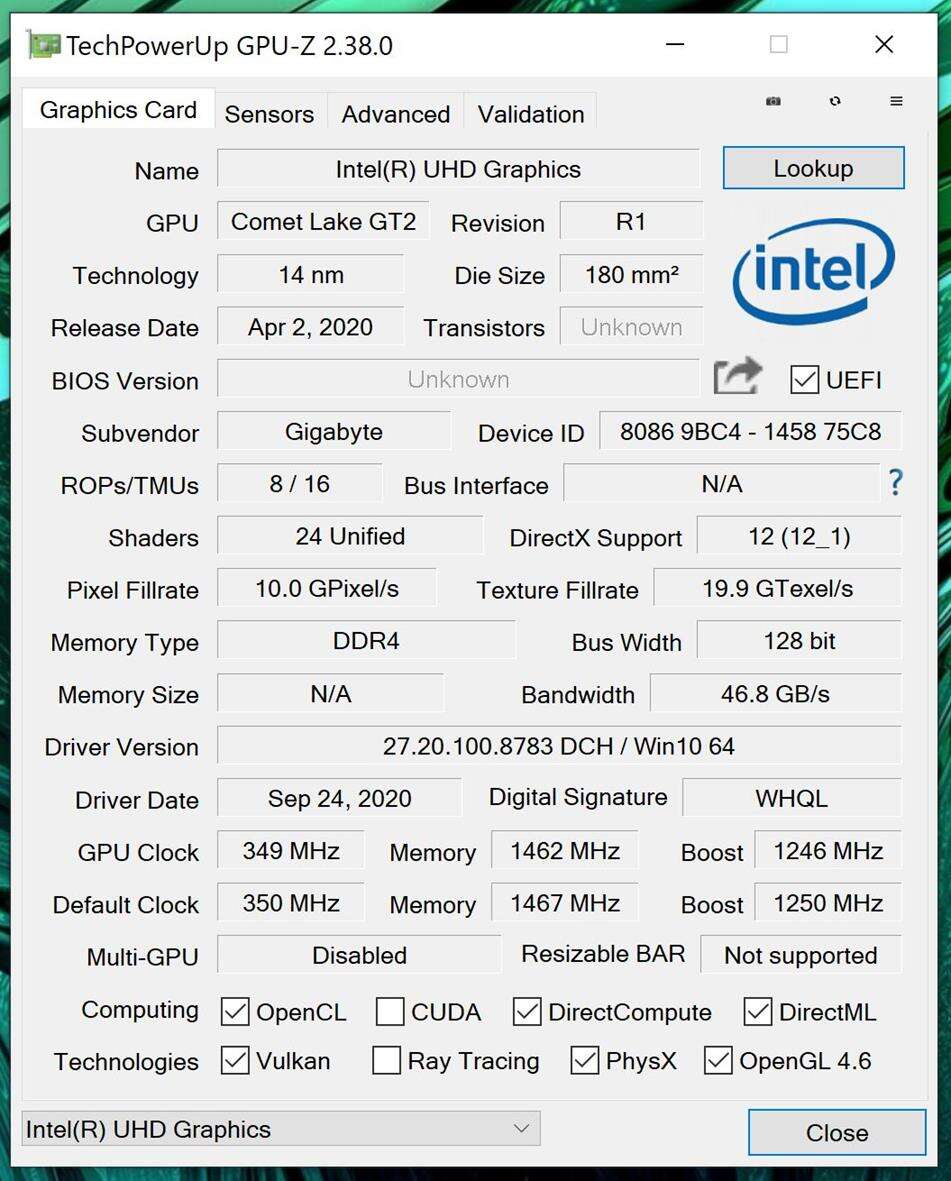951x1181 pixels.
Task: Click the screenshot camera icon
Action: click(773, 101)
